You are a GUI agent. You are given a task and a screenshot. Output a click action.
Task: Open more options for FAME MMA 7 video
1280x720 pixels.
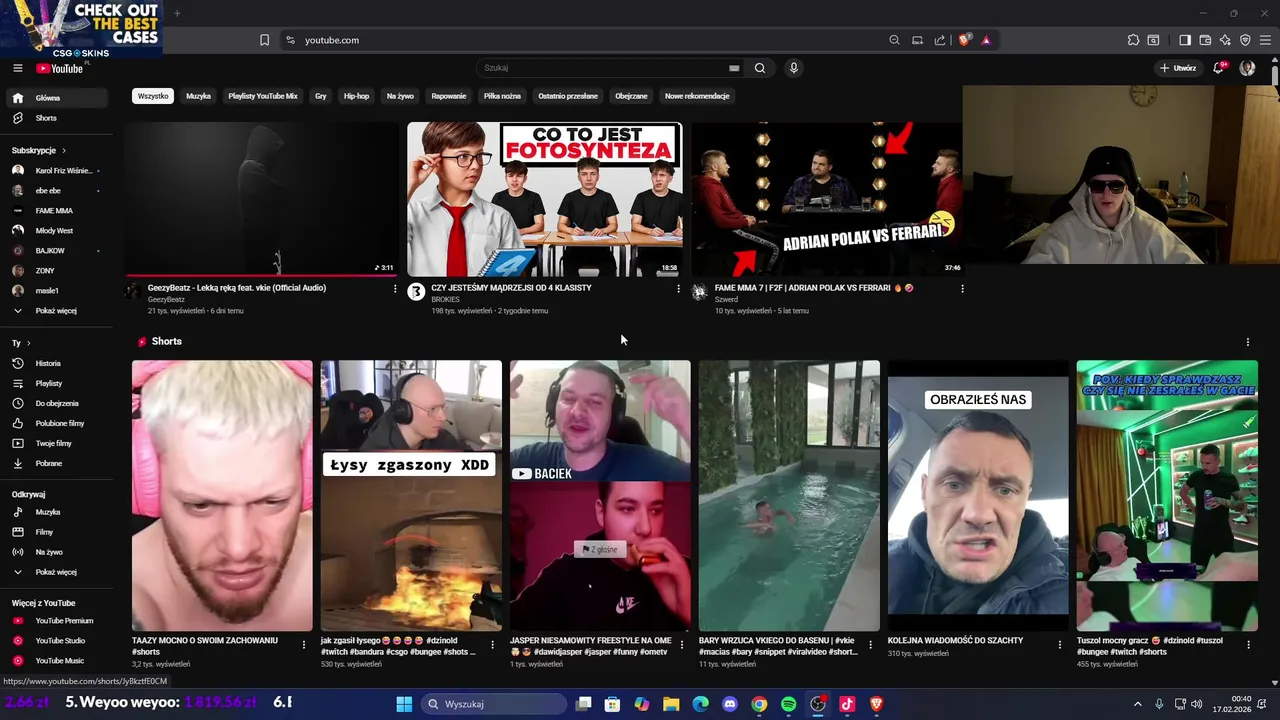tap(962, 289)
